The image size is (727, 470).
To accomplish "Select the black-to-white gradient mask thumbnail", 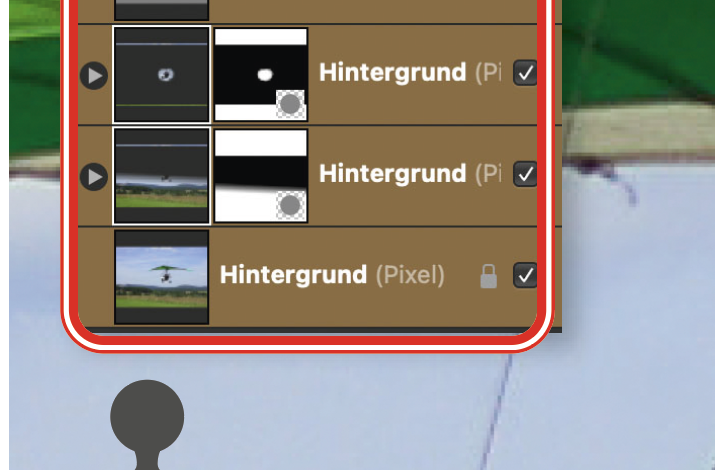I will [261, 176].
